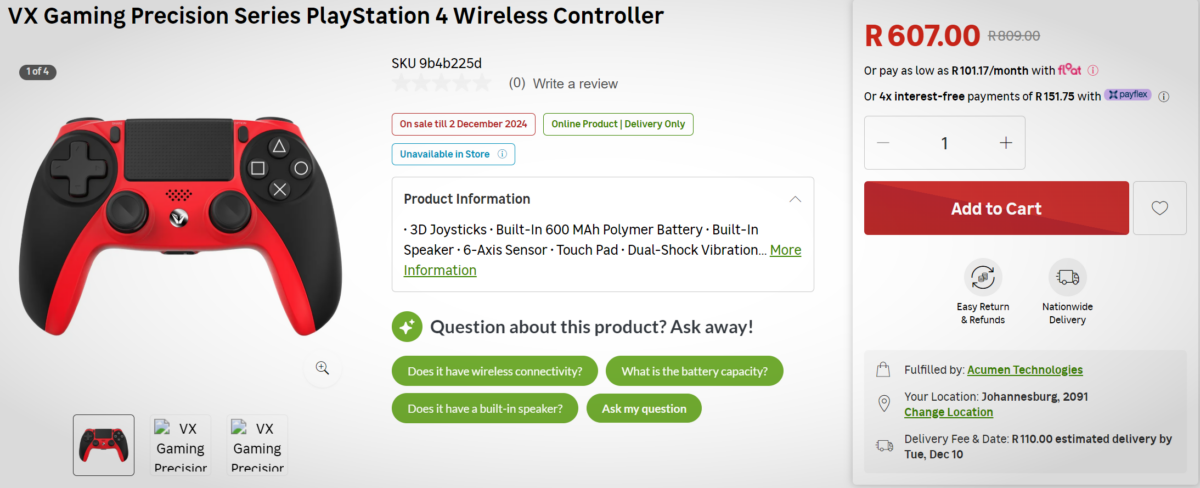Click the Ask my question button
1200x488 pixels.
(644, 408)
